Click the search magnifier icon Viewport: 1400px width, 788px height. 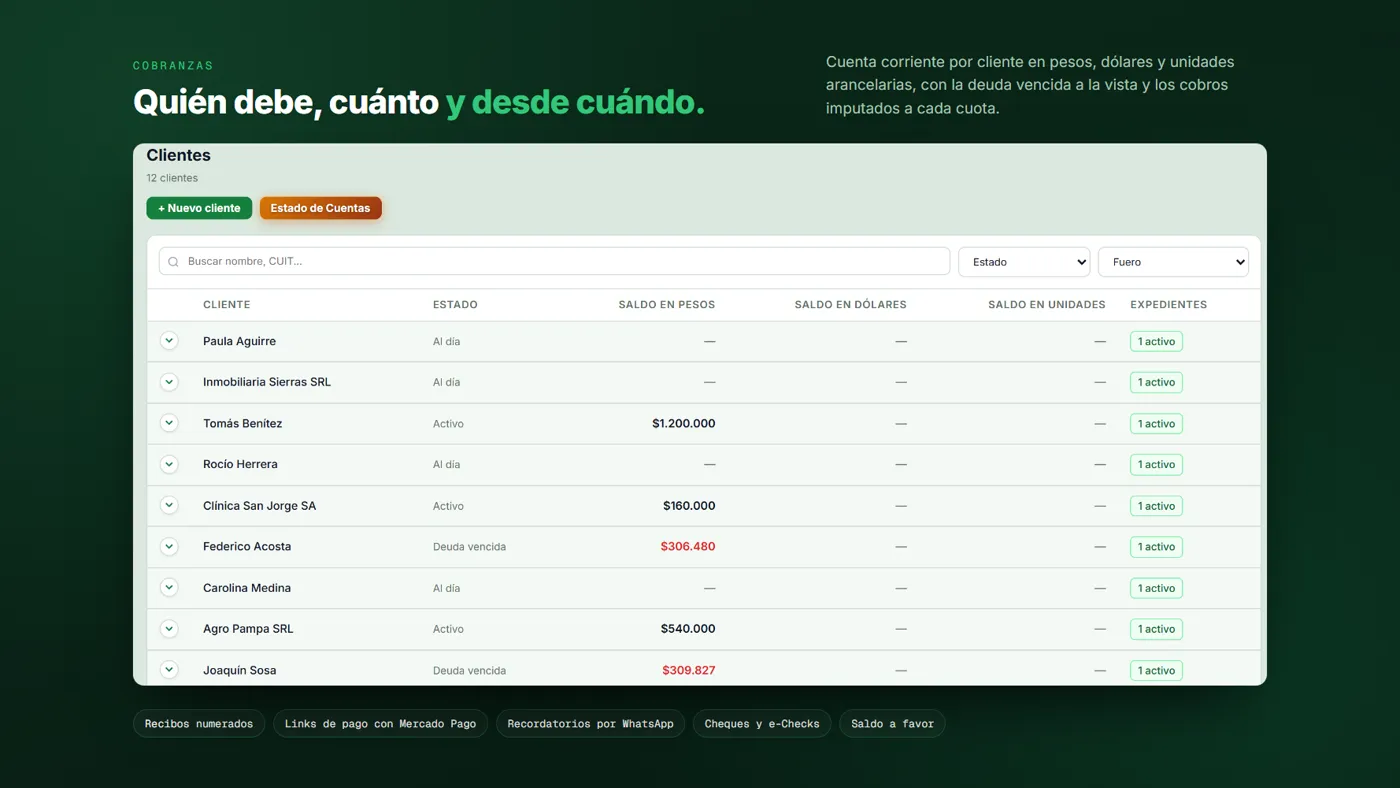(x=174, y=262)
